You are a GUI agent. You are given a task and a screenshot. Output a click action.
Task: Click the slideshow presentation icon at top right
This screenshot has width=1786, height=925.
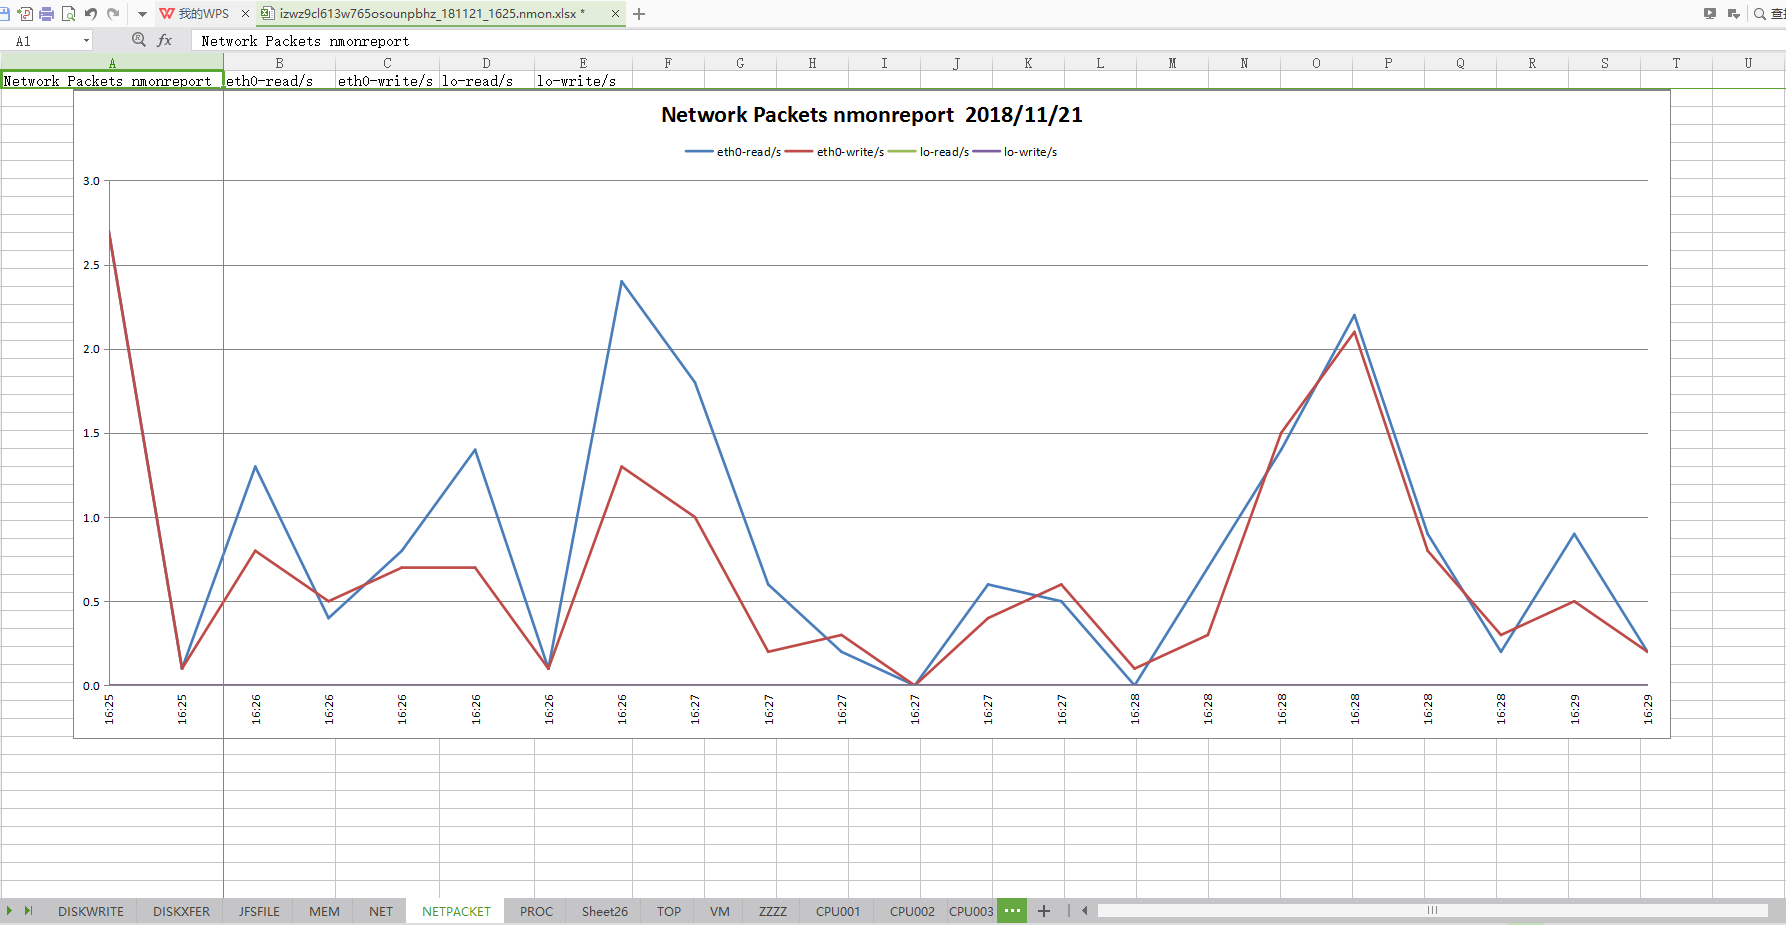(x=1710, y=14)
